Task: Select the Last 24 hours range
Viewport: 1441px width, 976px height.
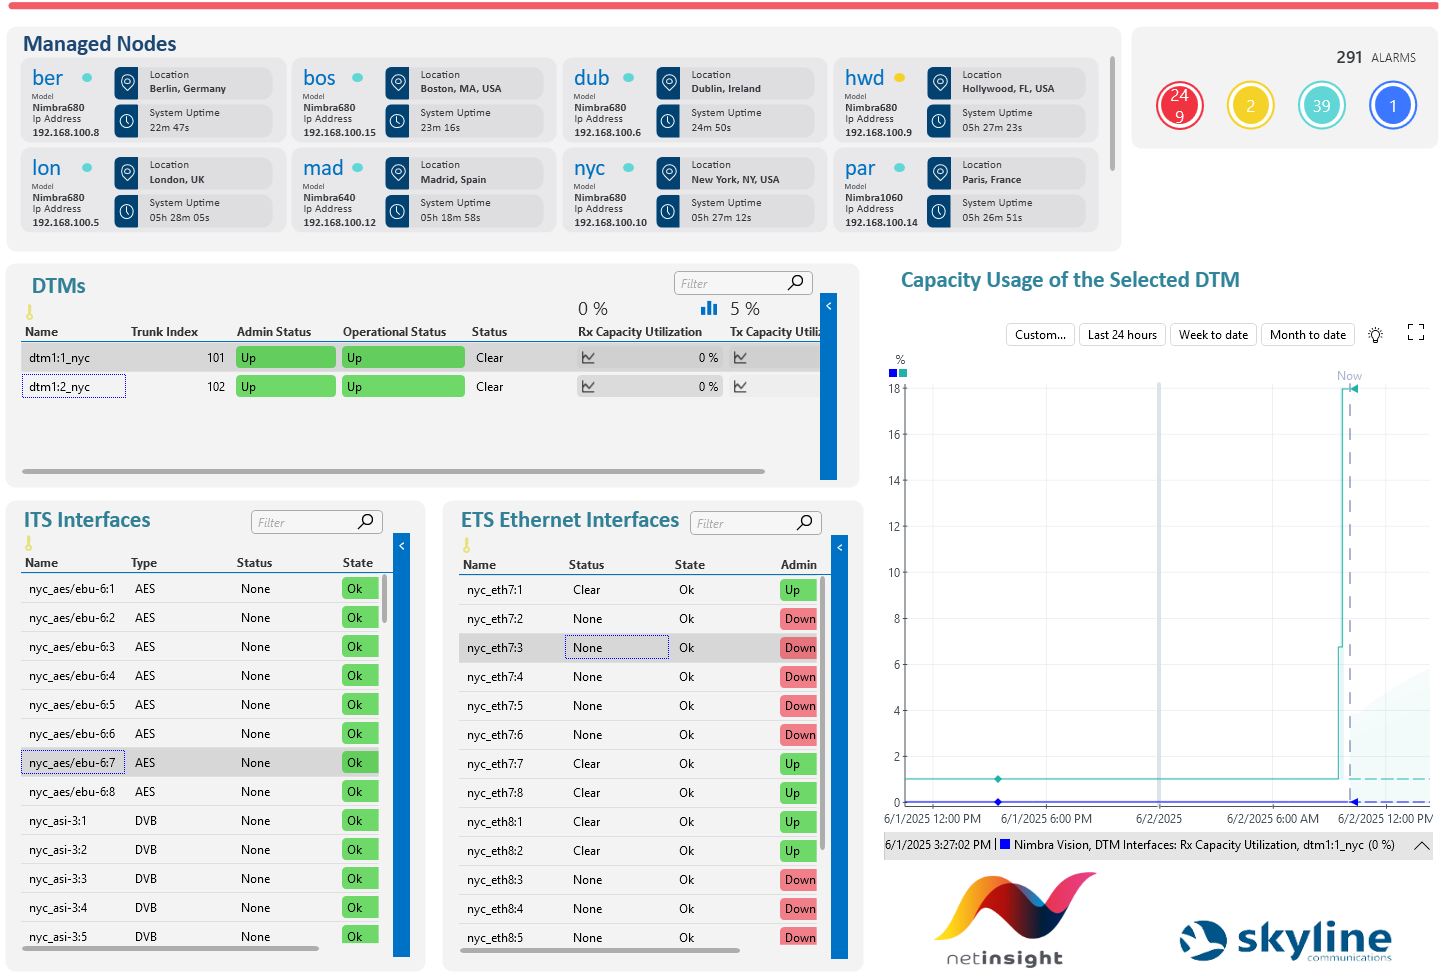Action: click(x=1122, y=335)
